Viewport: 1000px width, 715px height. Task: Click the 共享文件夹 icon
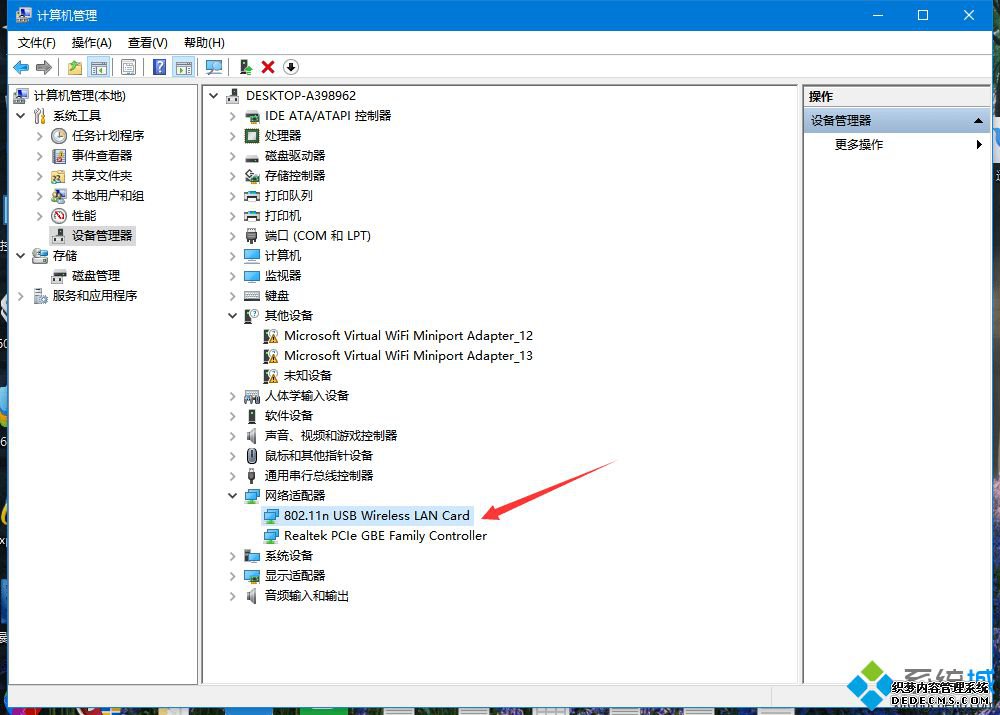coord(58,176)
